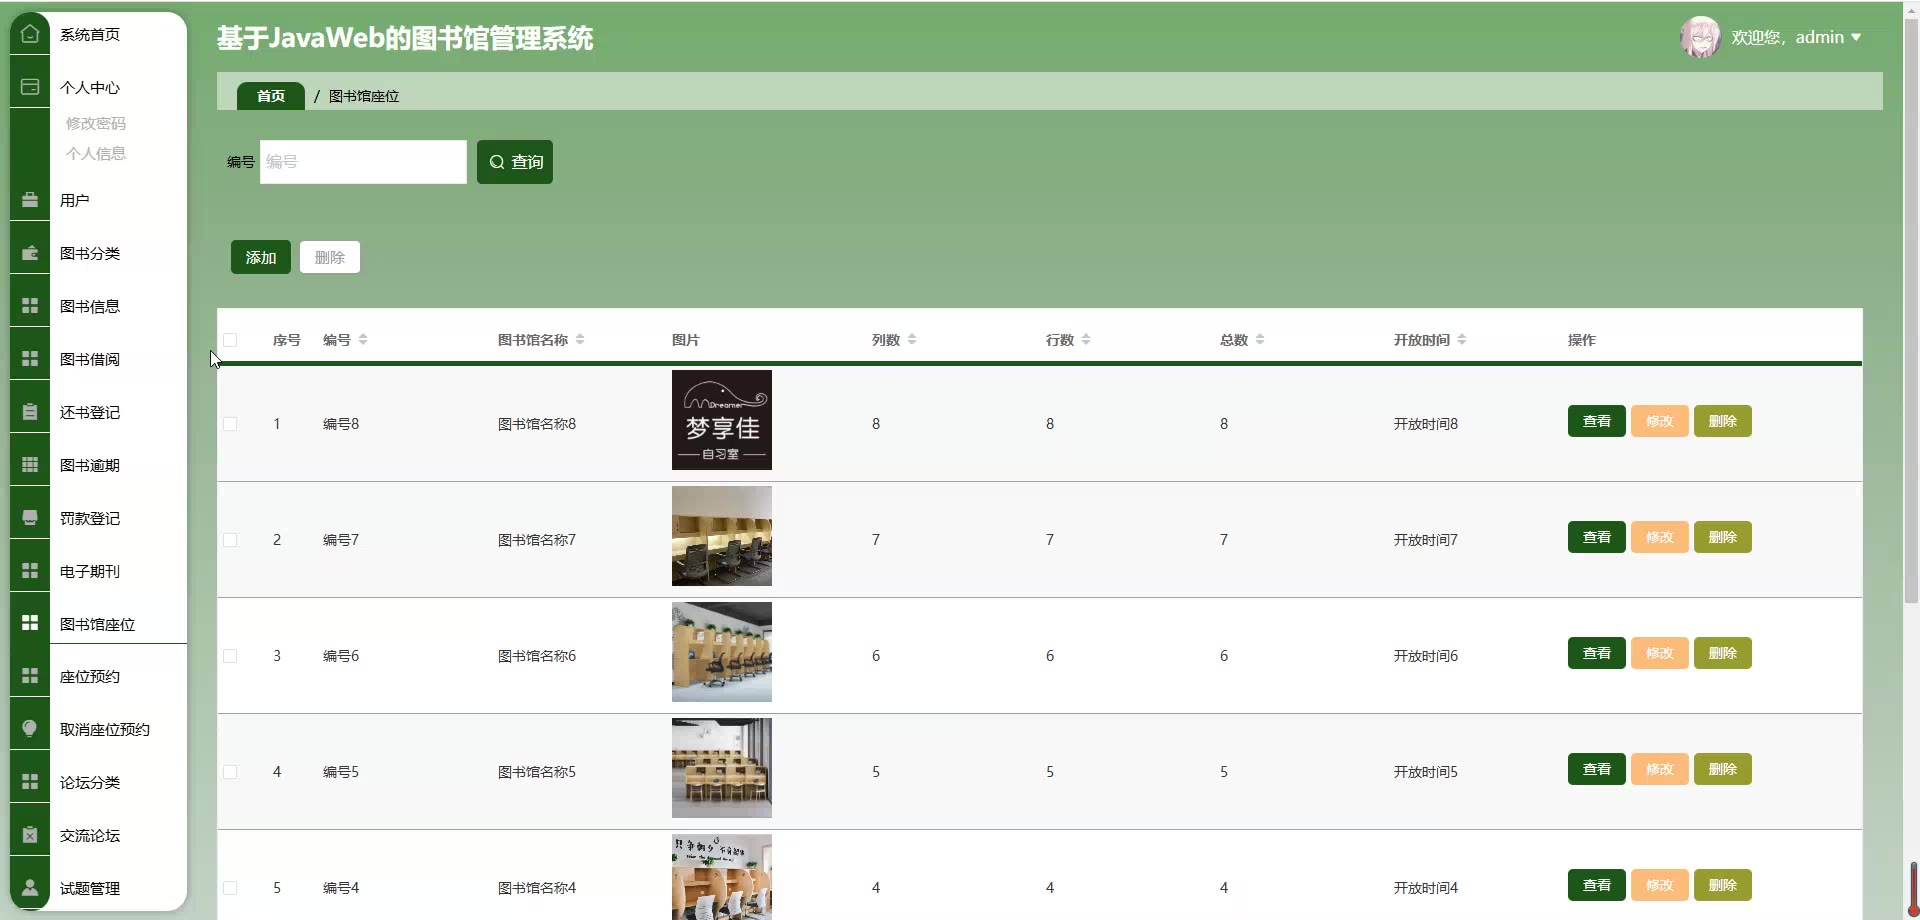
Task: Click the green 添加 button
Action: coord(260,257)
